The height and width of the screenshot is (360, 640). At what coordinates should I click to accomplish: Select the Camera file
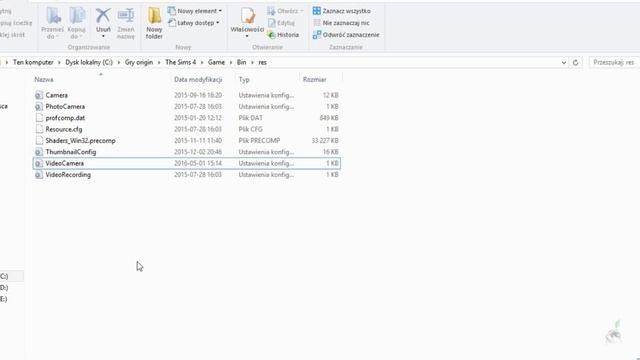pyautogui.click(x=57, y=95)
